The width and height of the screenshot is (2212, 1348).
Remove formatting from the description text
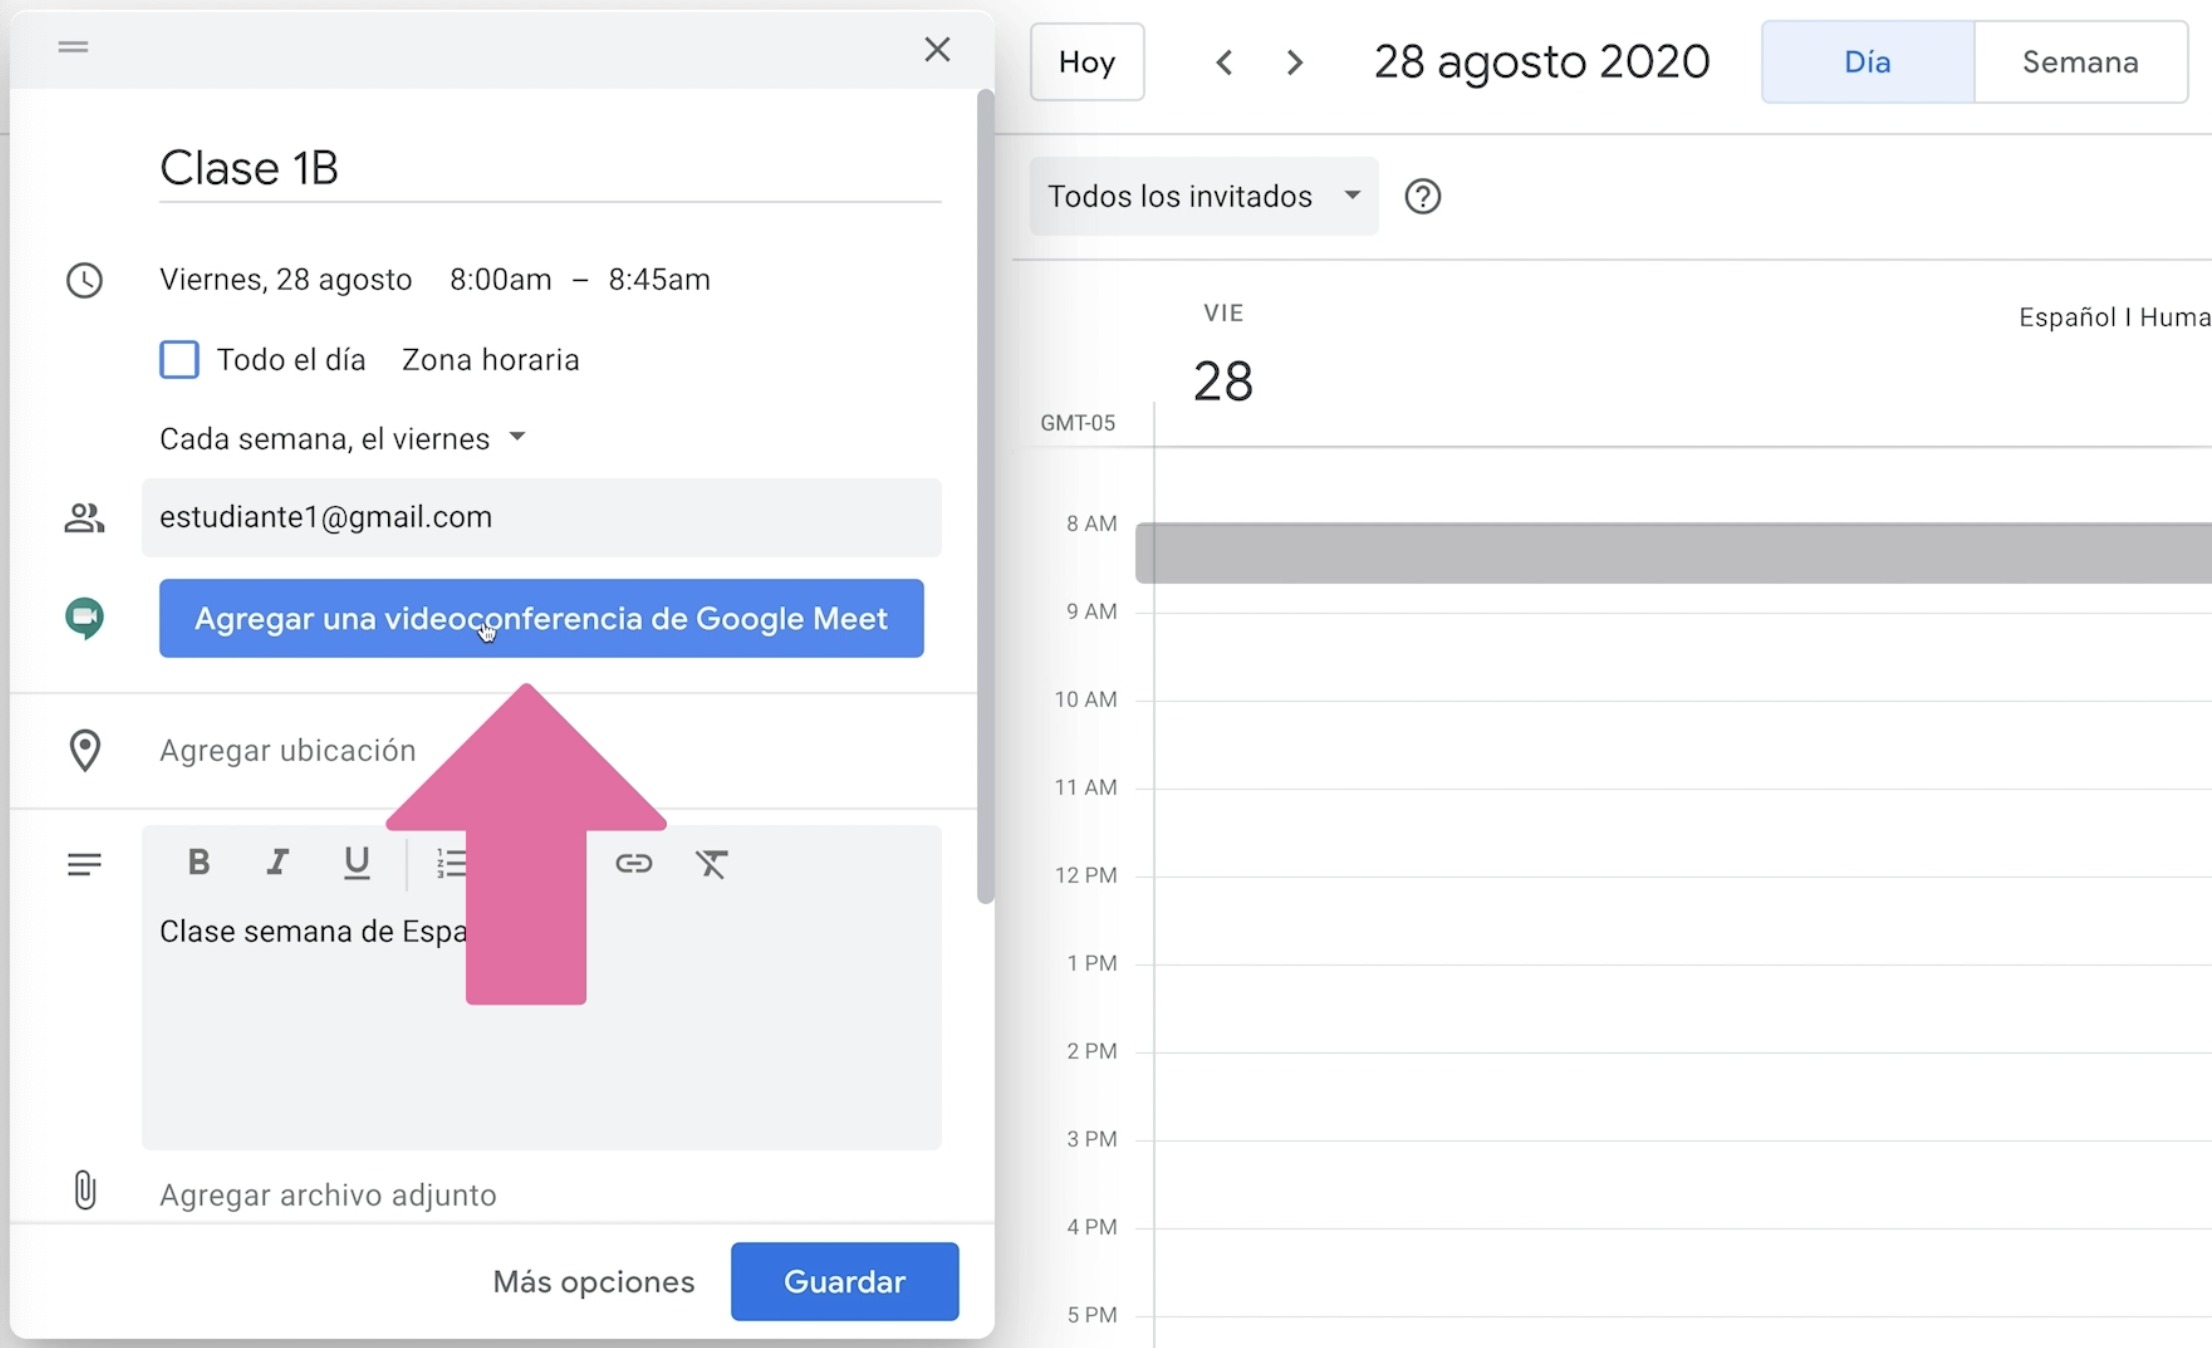tap(712, 863)
